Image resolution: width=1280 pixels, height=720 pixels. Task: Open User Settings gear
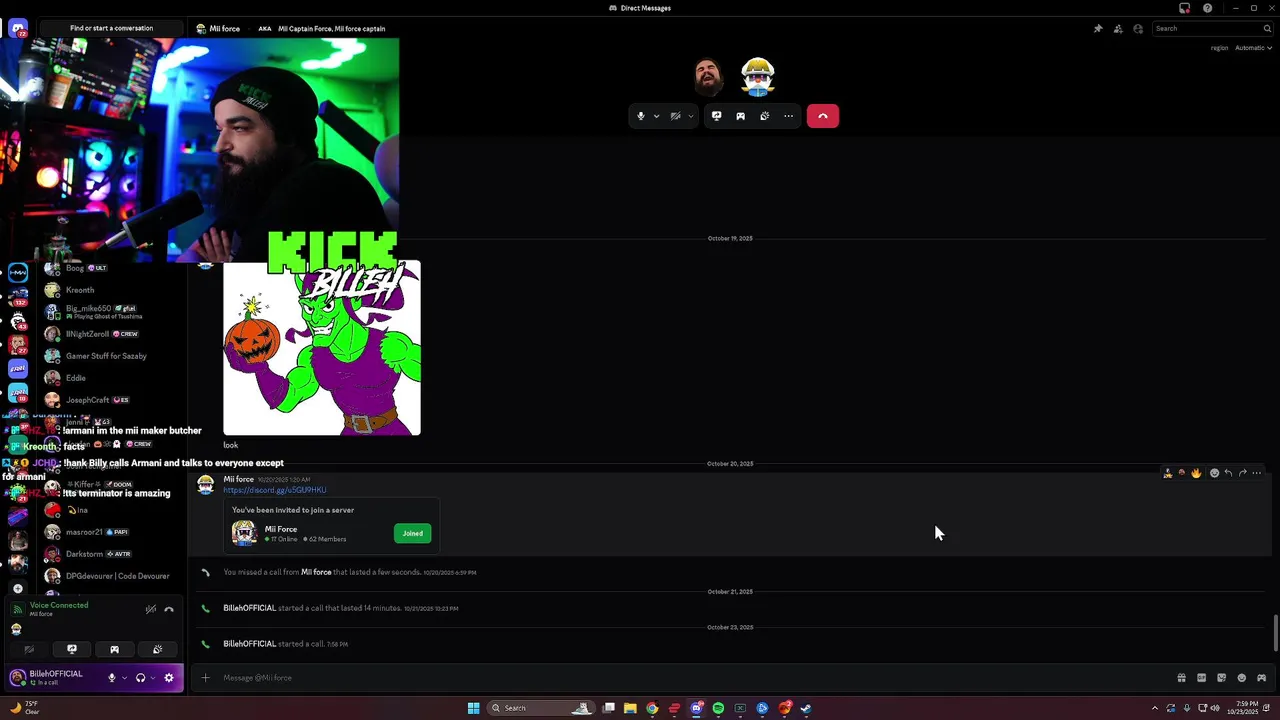click(x=169, y=678)
